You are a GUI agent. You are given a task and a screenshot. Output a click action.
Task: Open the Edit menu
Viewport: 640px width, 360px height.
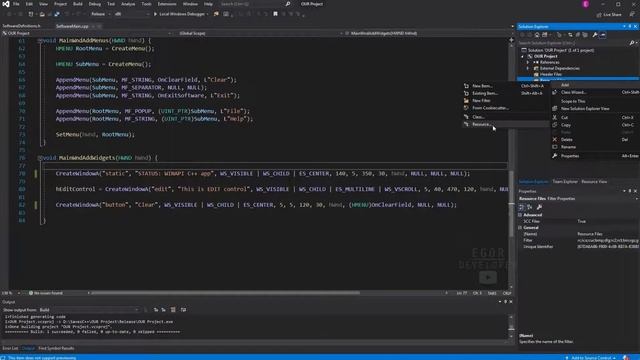click(29, 4)
